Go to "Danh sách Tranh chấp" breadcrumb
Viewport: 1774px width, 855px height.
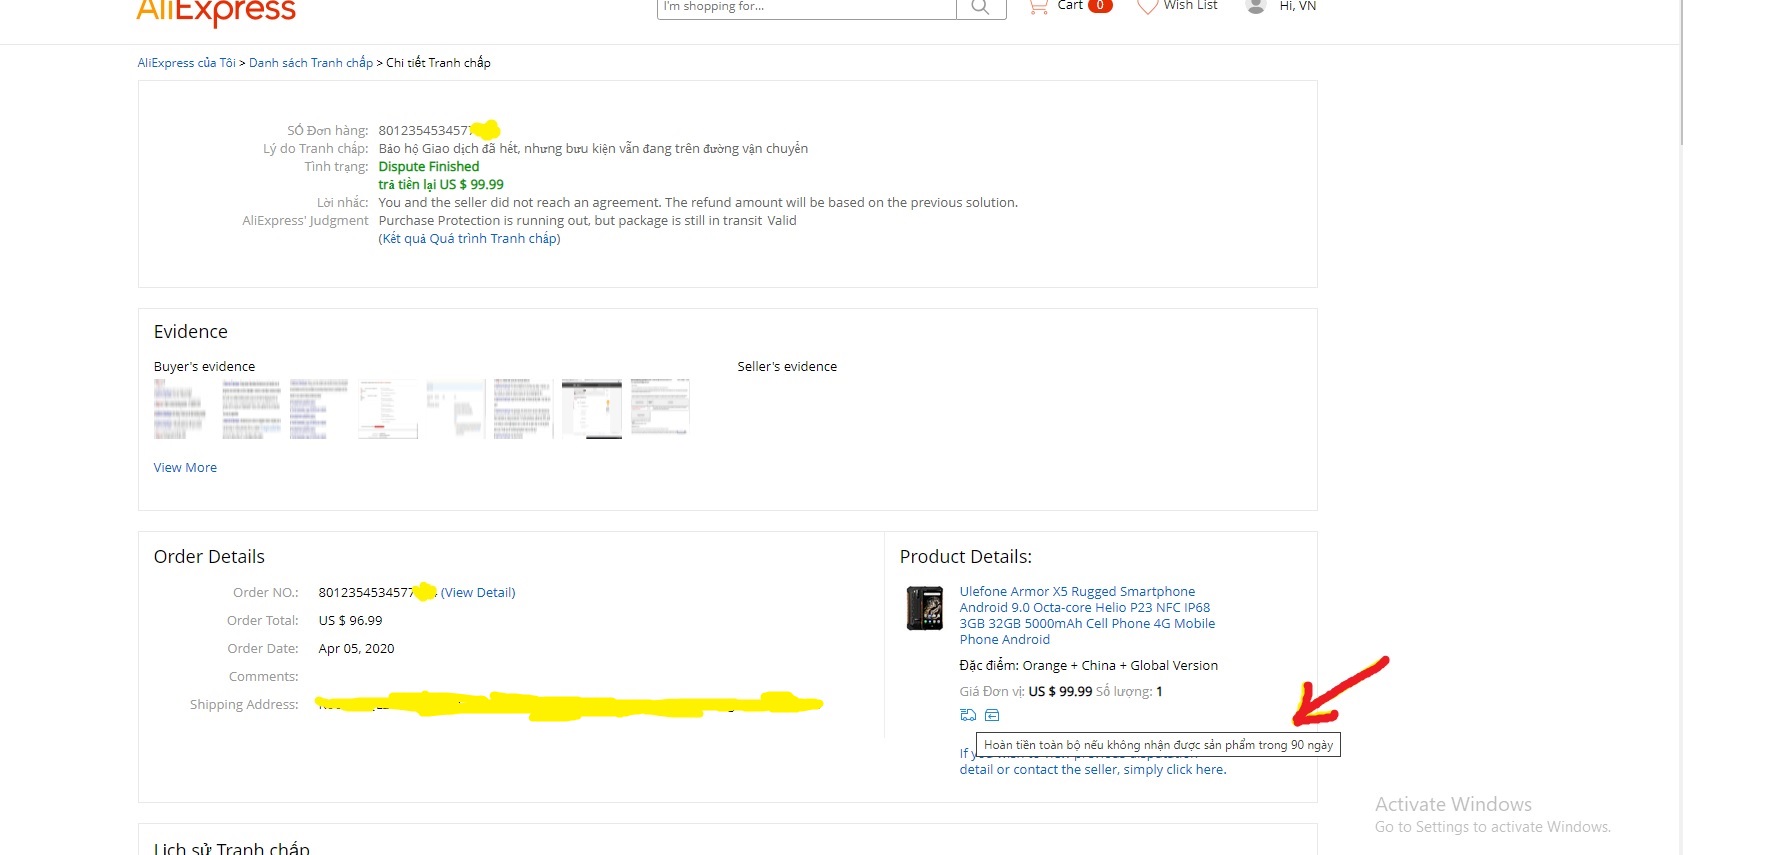tap(311, 63)
